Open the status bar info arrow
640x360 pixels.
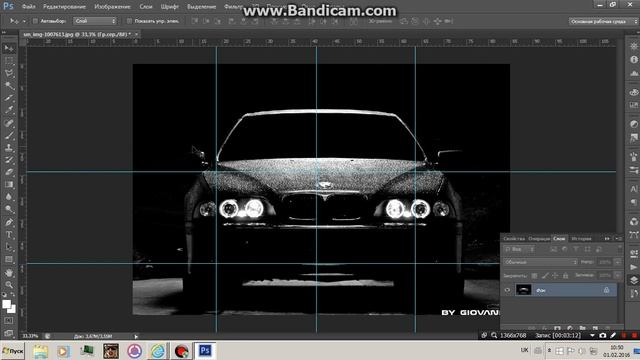[136, 336]
